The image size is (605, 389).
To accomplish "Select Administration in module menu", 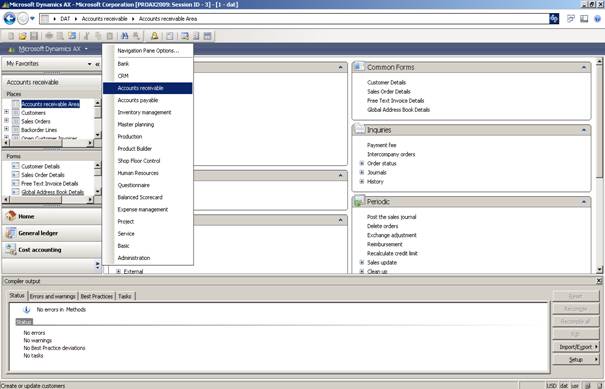I will (x=148, y=258).
